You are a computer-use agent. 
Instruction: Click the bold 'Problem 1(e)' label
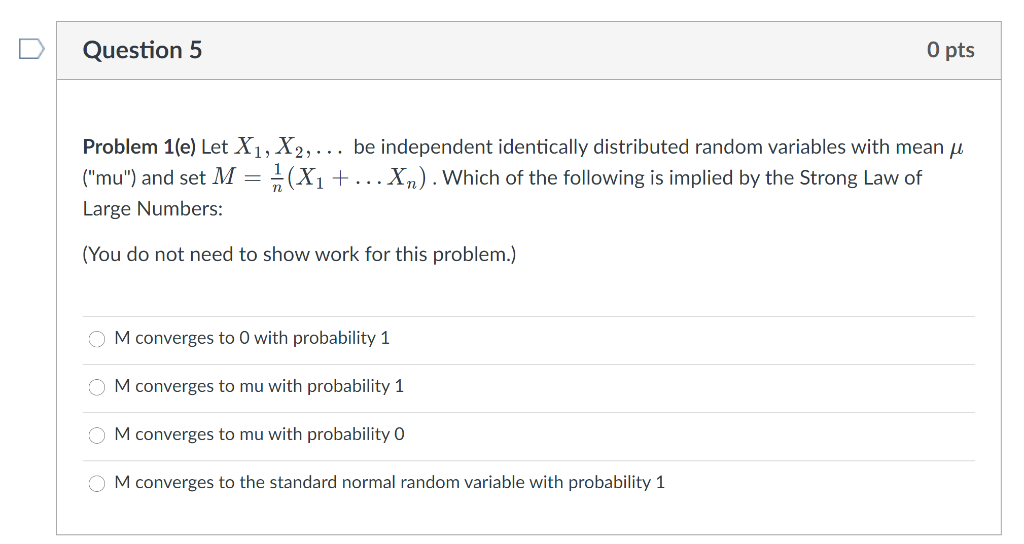click(x=139, y=147)
